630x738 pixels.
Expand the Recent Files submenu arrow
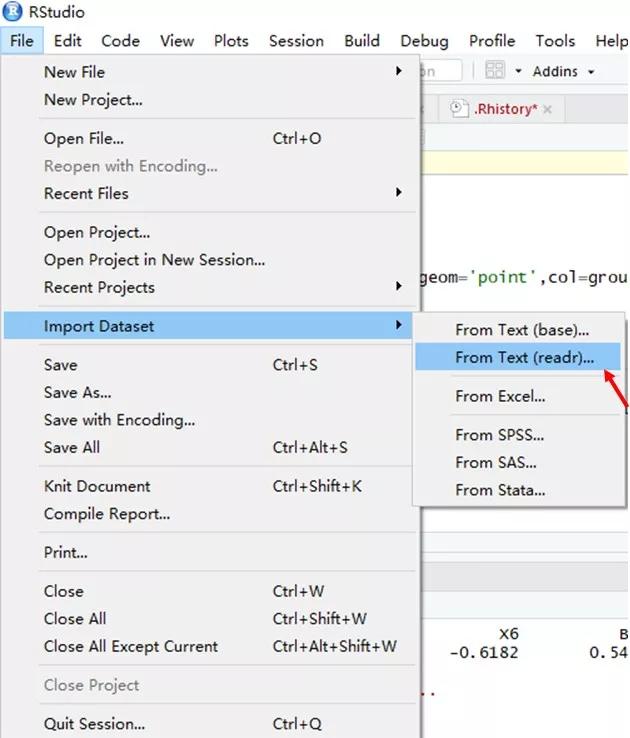(x=398, y=193)
